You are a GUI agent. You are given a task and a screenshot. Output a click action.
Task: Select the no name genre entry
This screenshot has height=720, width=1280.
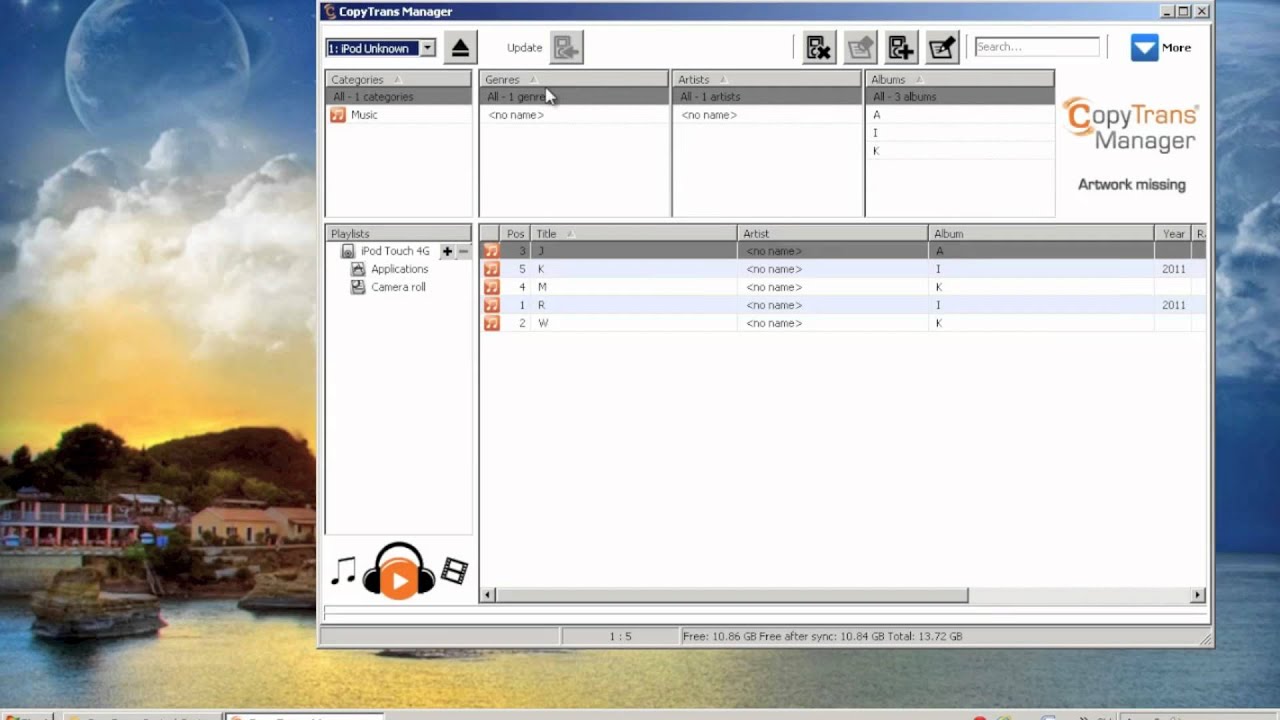tap(573, 115)
